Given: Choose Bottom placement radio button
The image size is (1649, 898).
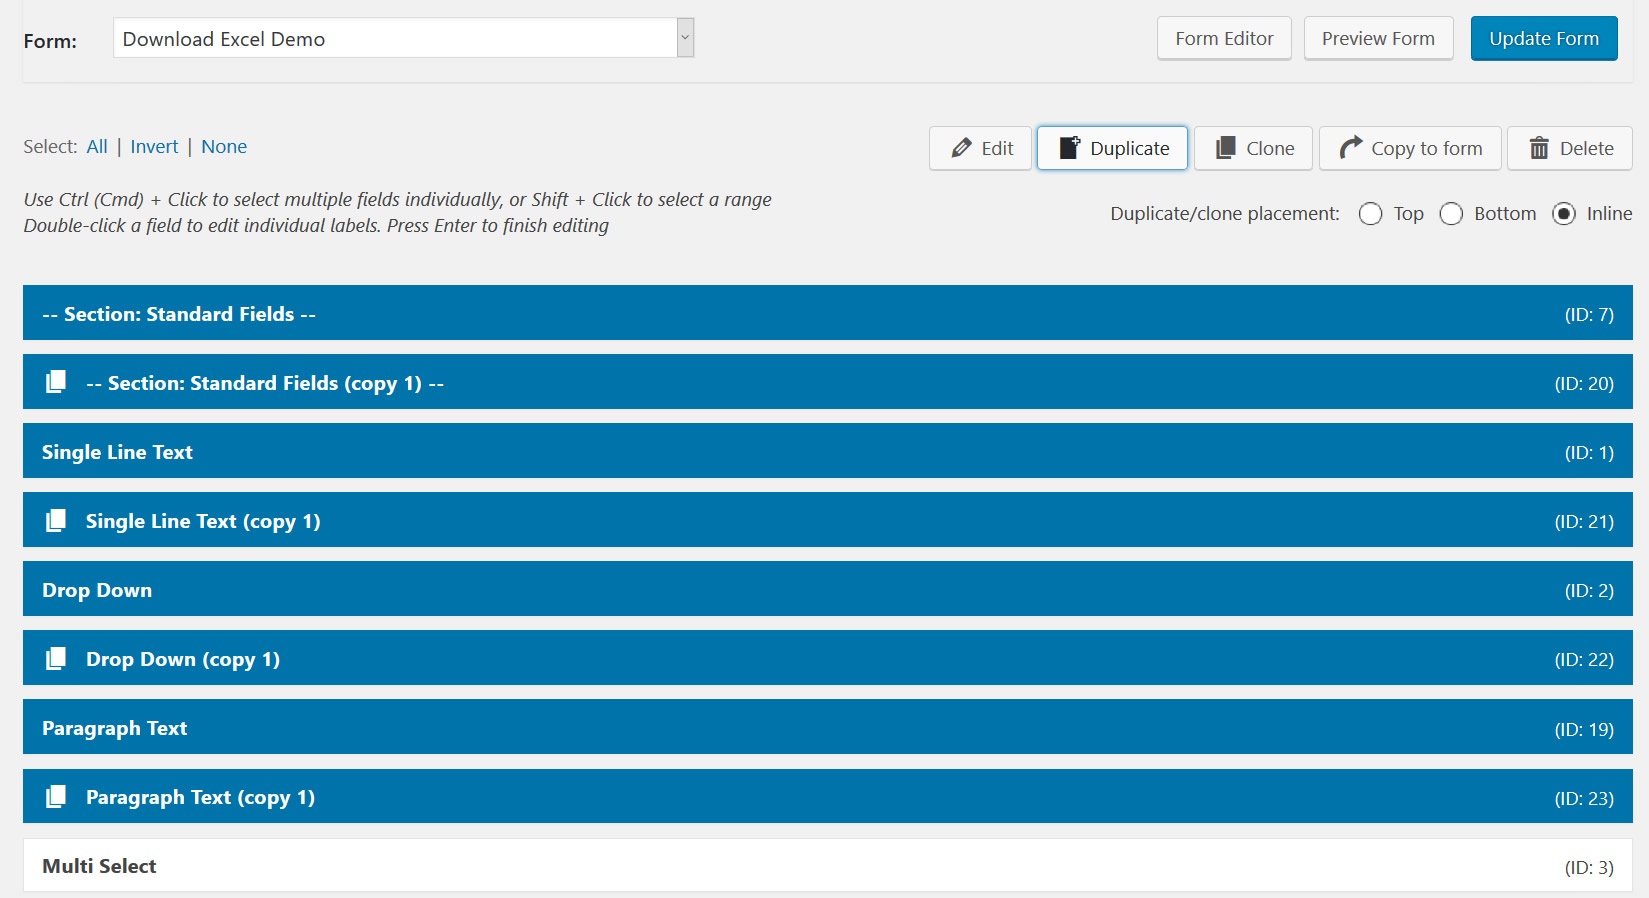Looking at the screenshot, I should pos(1451,214).
